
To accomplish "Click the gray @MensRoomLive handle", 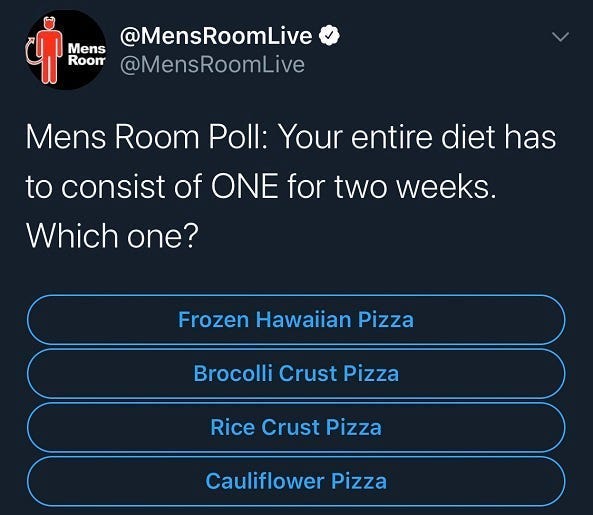I will click(212, 64).
